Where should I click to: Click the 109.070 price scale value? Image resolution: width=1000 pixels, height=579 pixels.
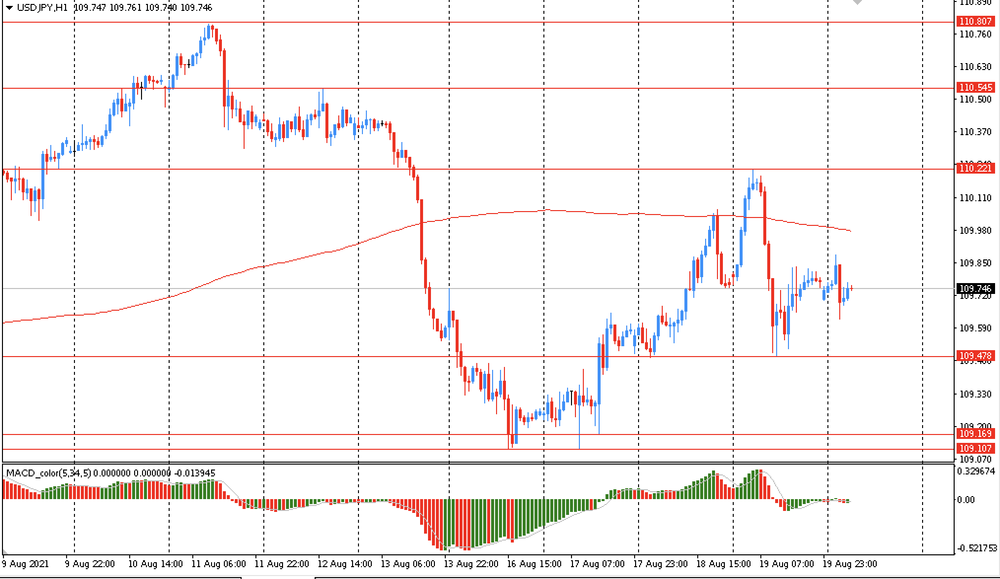976,459
